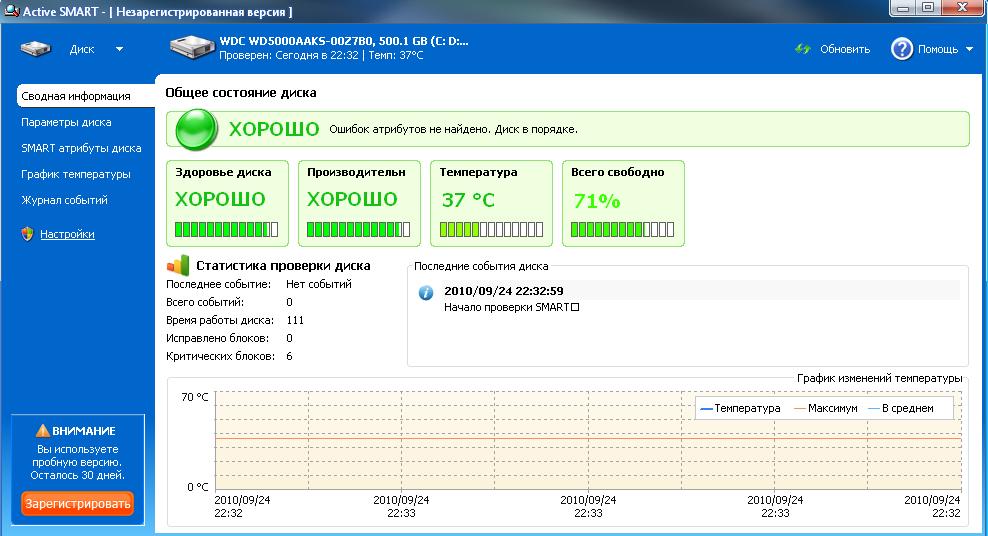This screenshot has width=988, height=536.
Task: Click the hard drive icon beside Диск
Action: (38, 49)
